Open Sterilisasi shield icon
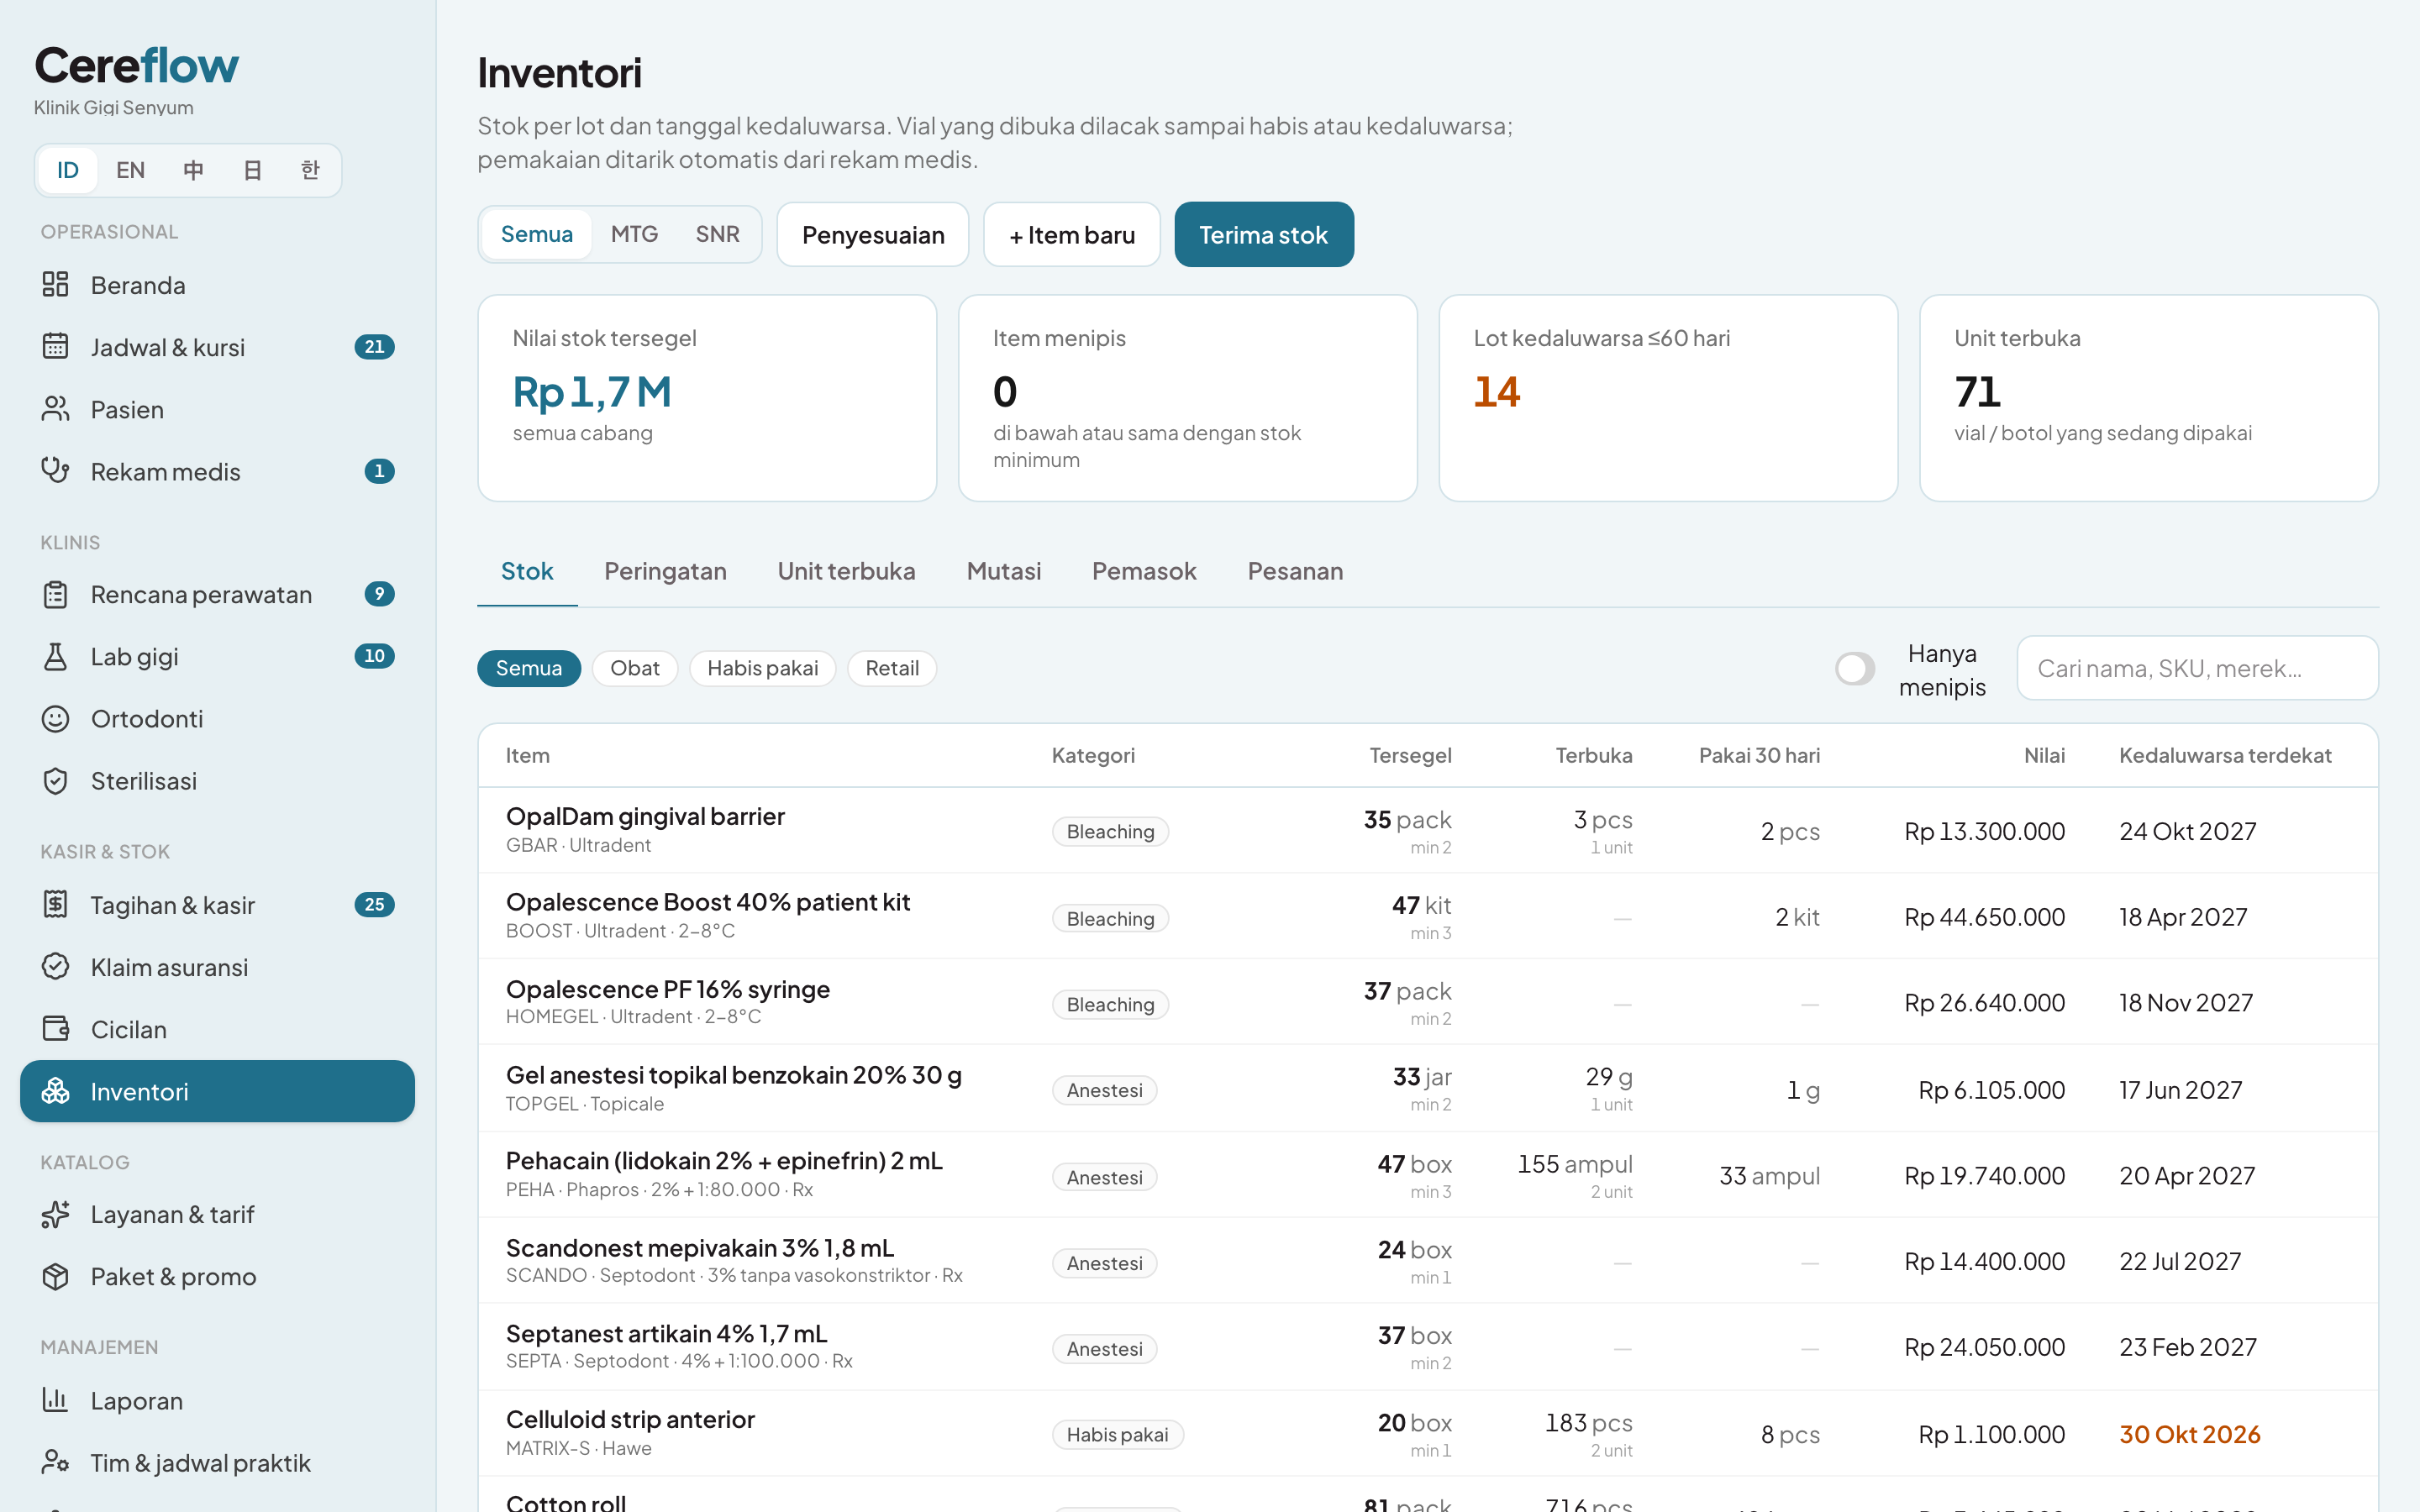 click(55, 780)
